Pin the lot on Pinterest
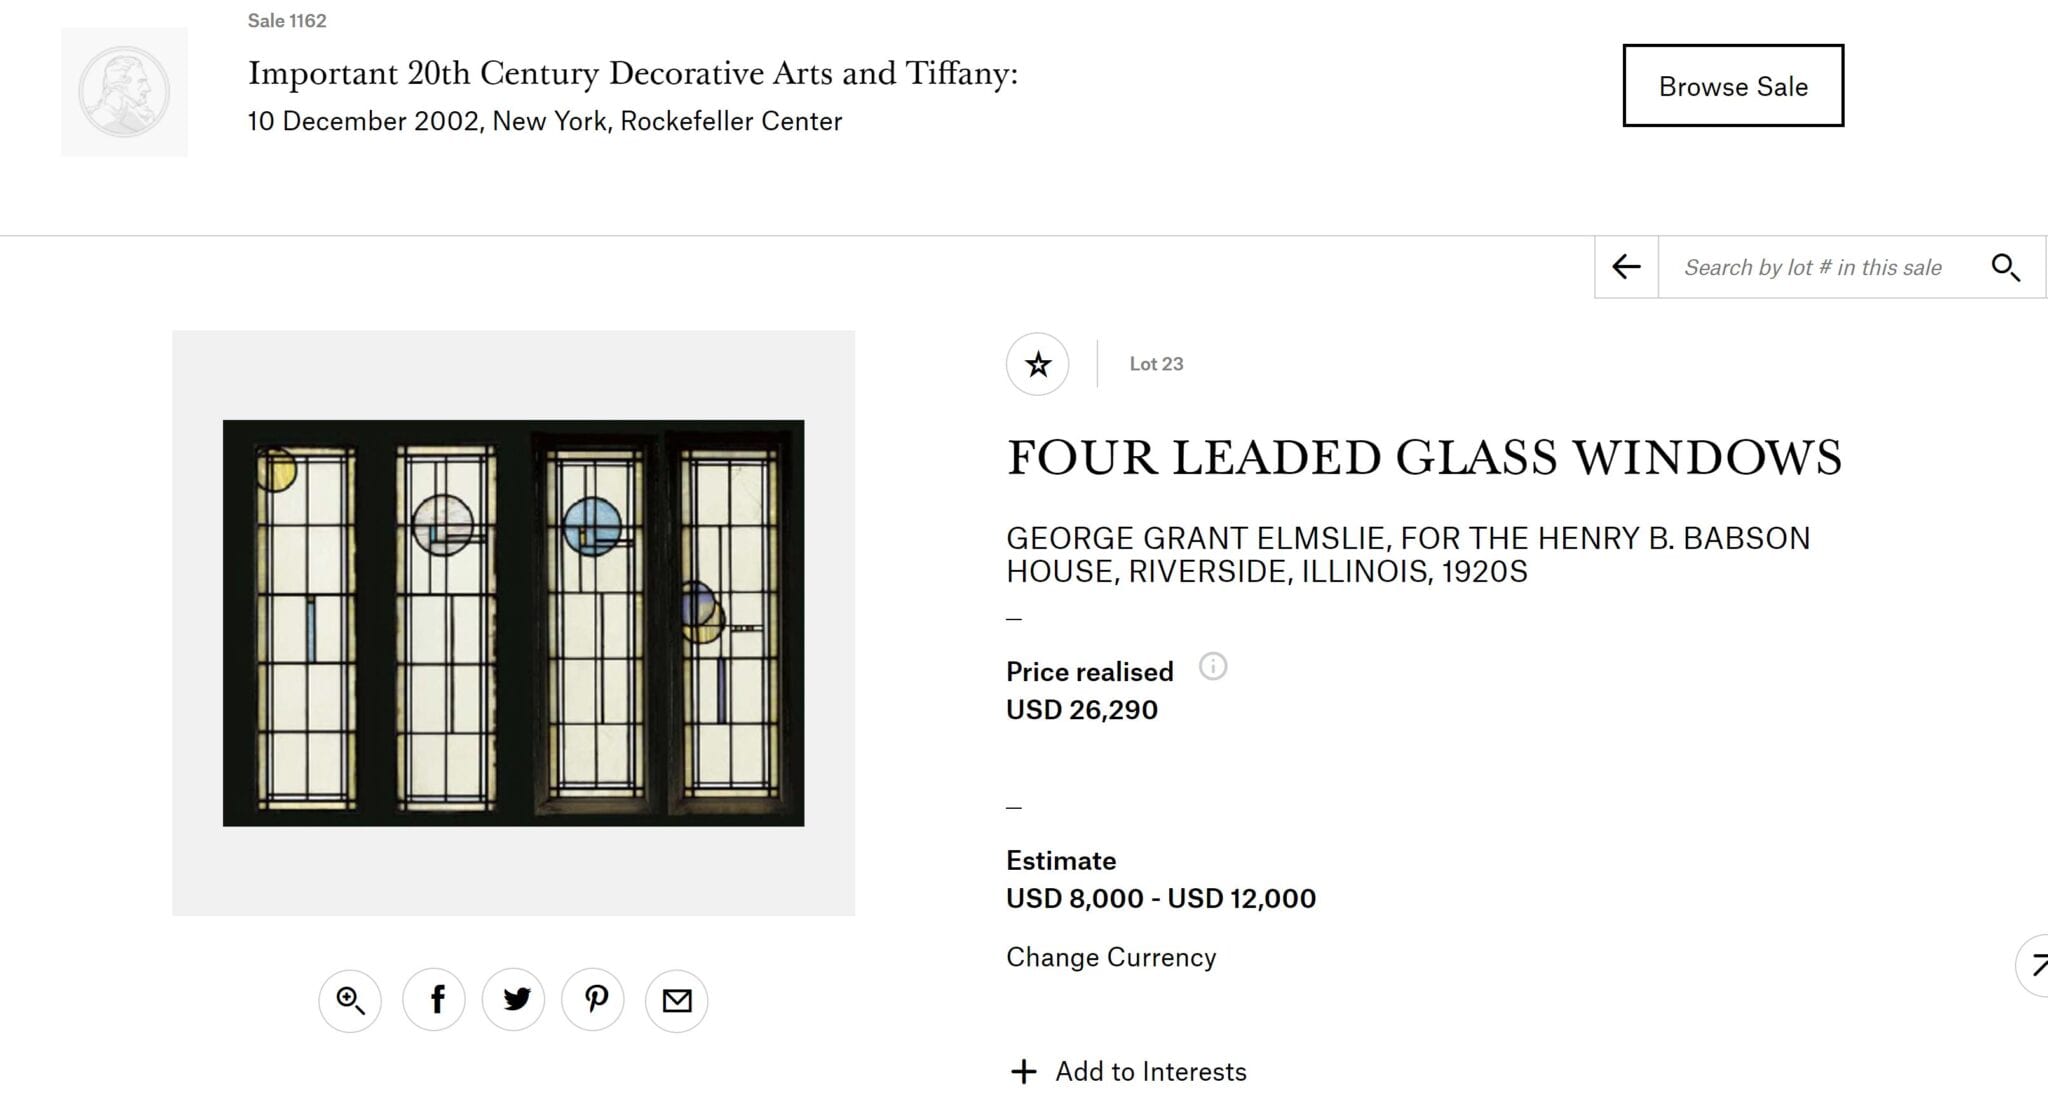 tap(594, 1000)
